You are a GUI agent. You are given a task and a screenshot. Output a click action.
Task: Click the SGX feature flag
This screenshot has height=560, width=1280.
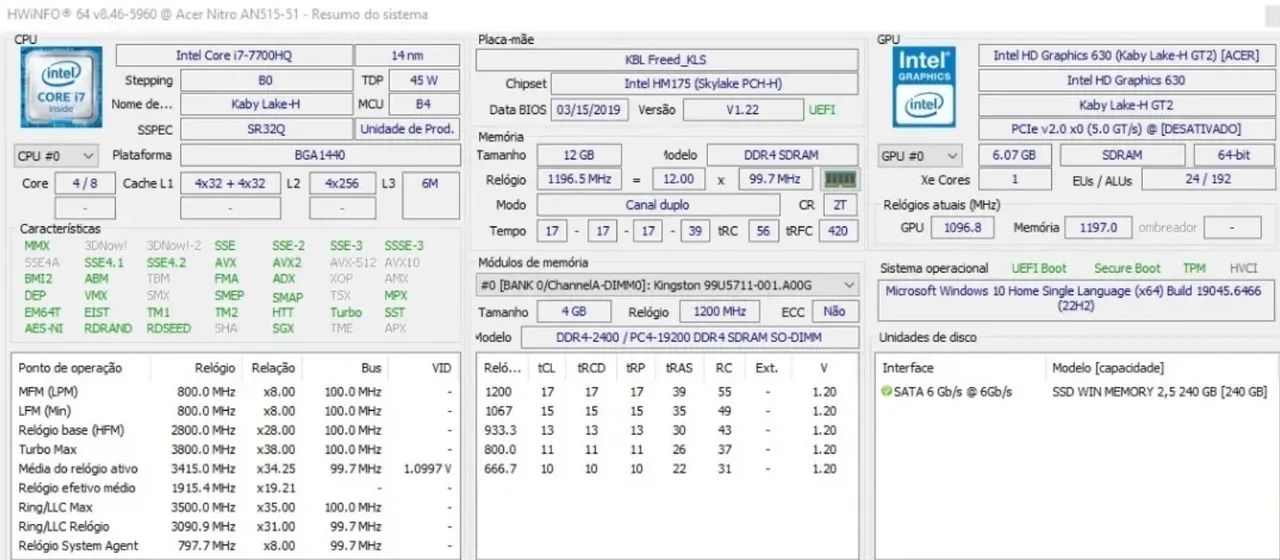(x=284, y=328)
